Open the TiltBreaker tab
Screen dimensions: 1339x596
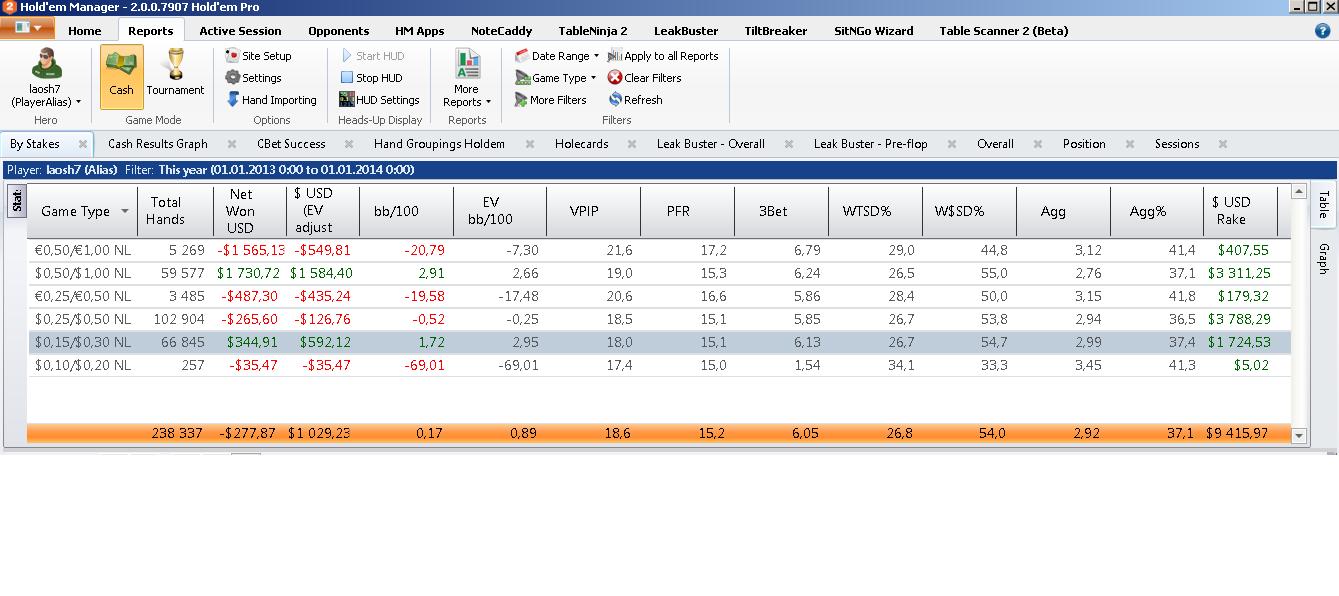coord(776,31)
